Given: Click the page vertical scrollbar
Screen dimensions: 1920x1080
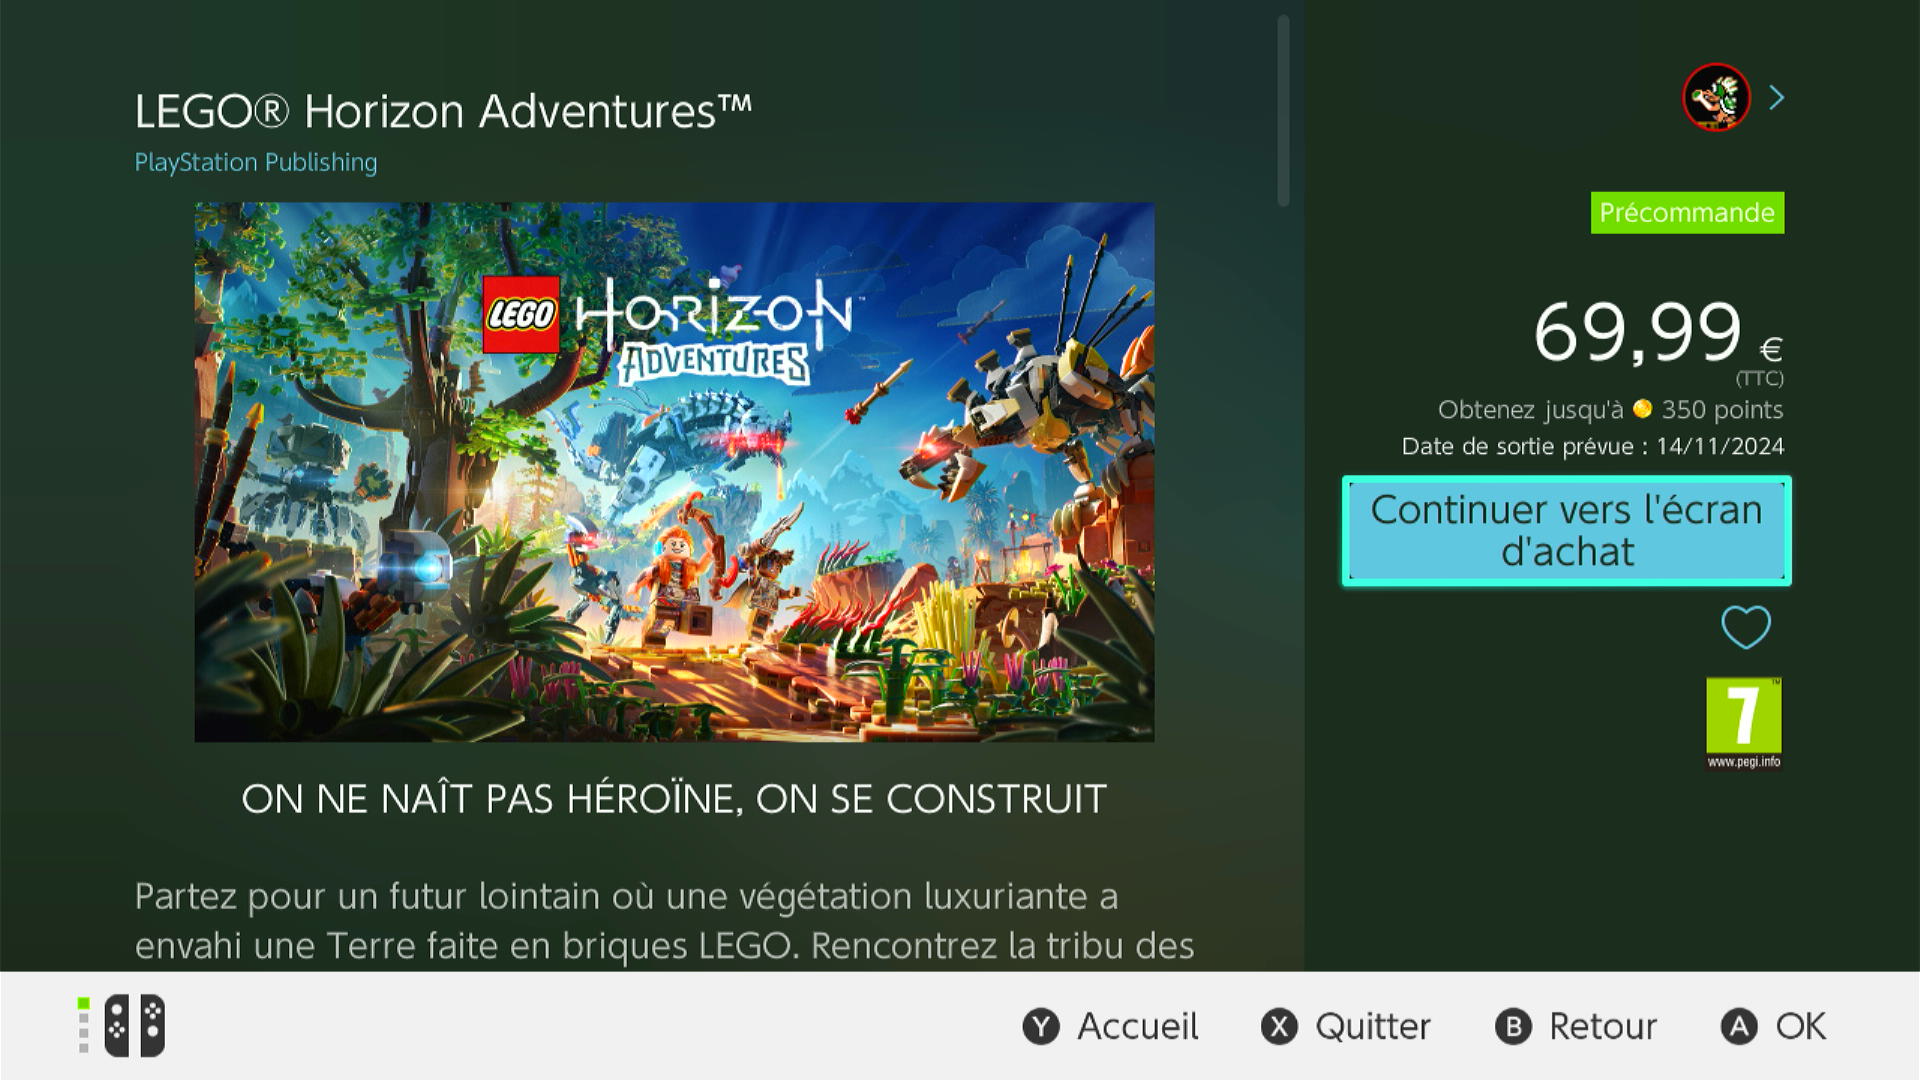Looking at the screenshot, I should tap(1283, 110).
